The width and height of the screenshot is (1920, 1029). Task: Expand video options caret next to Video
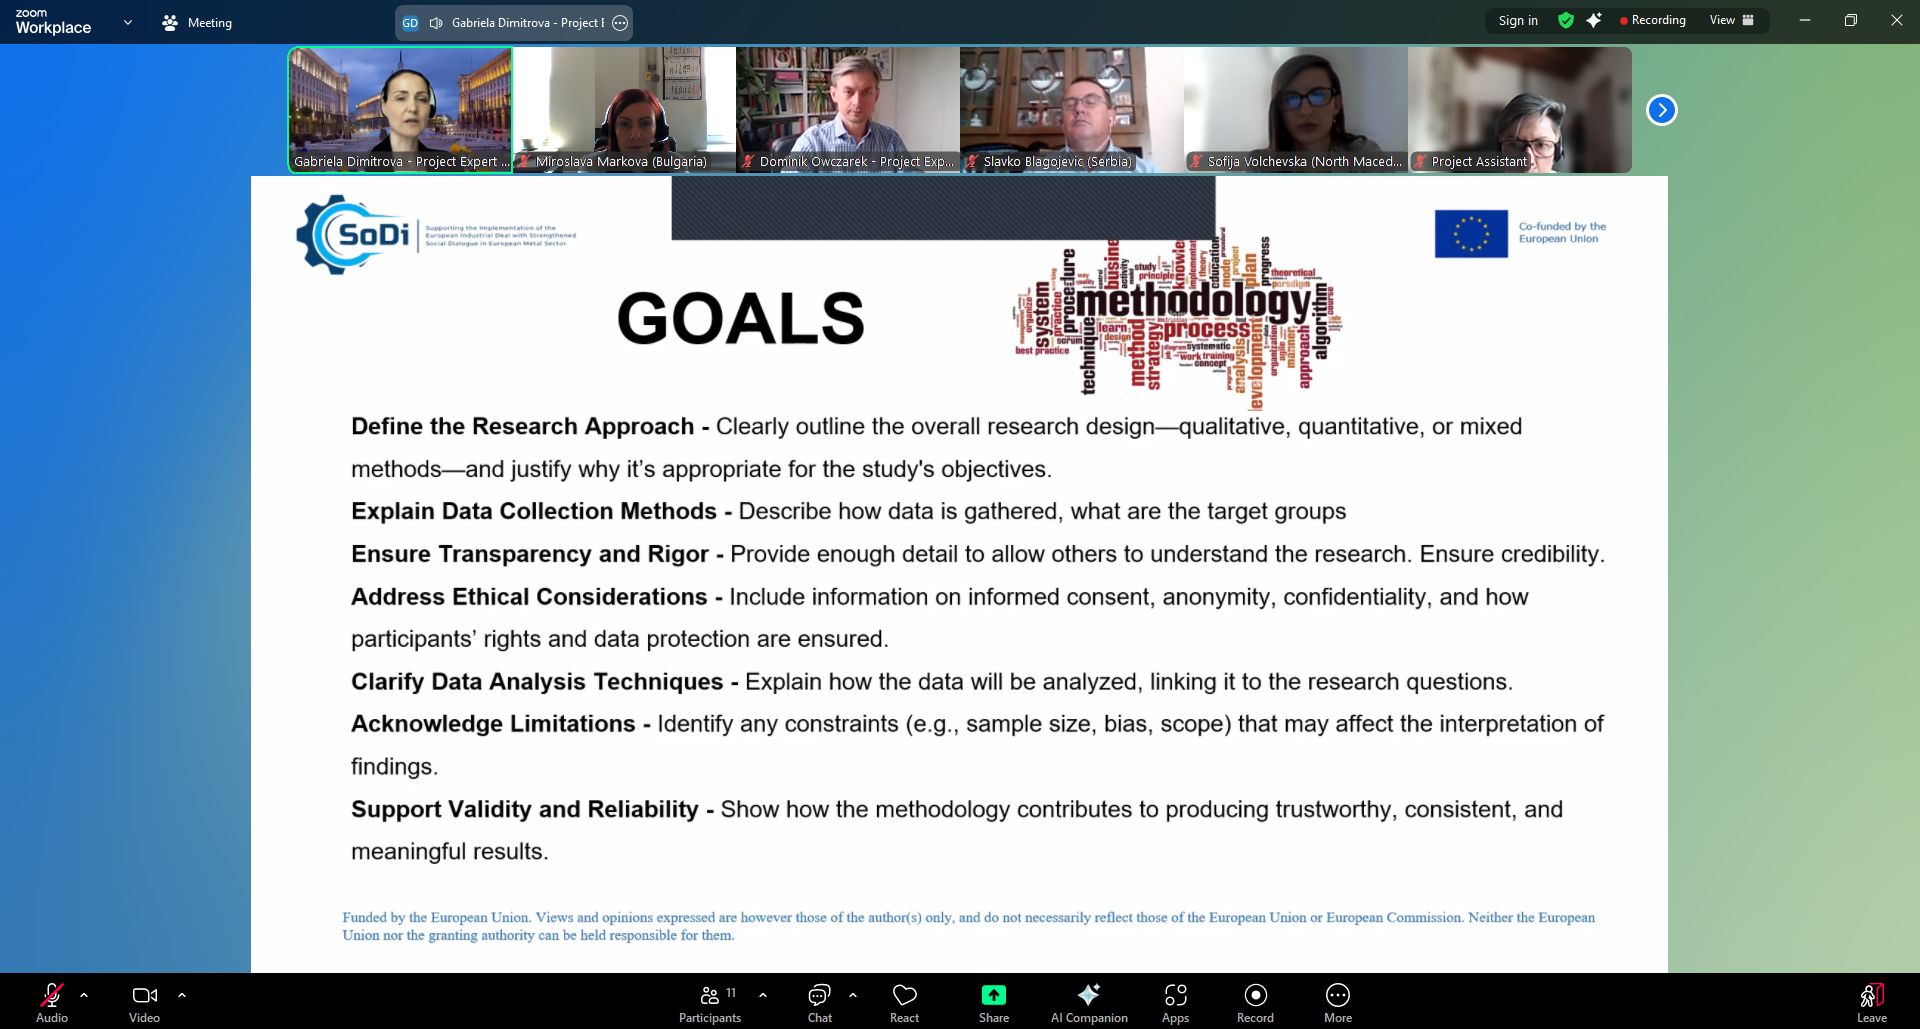click(182, 995)
